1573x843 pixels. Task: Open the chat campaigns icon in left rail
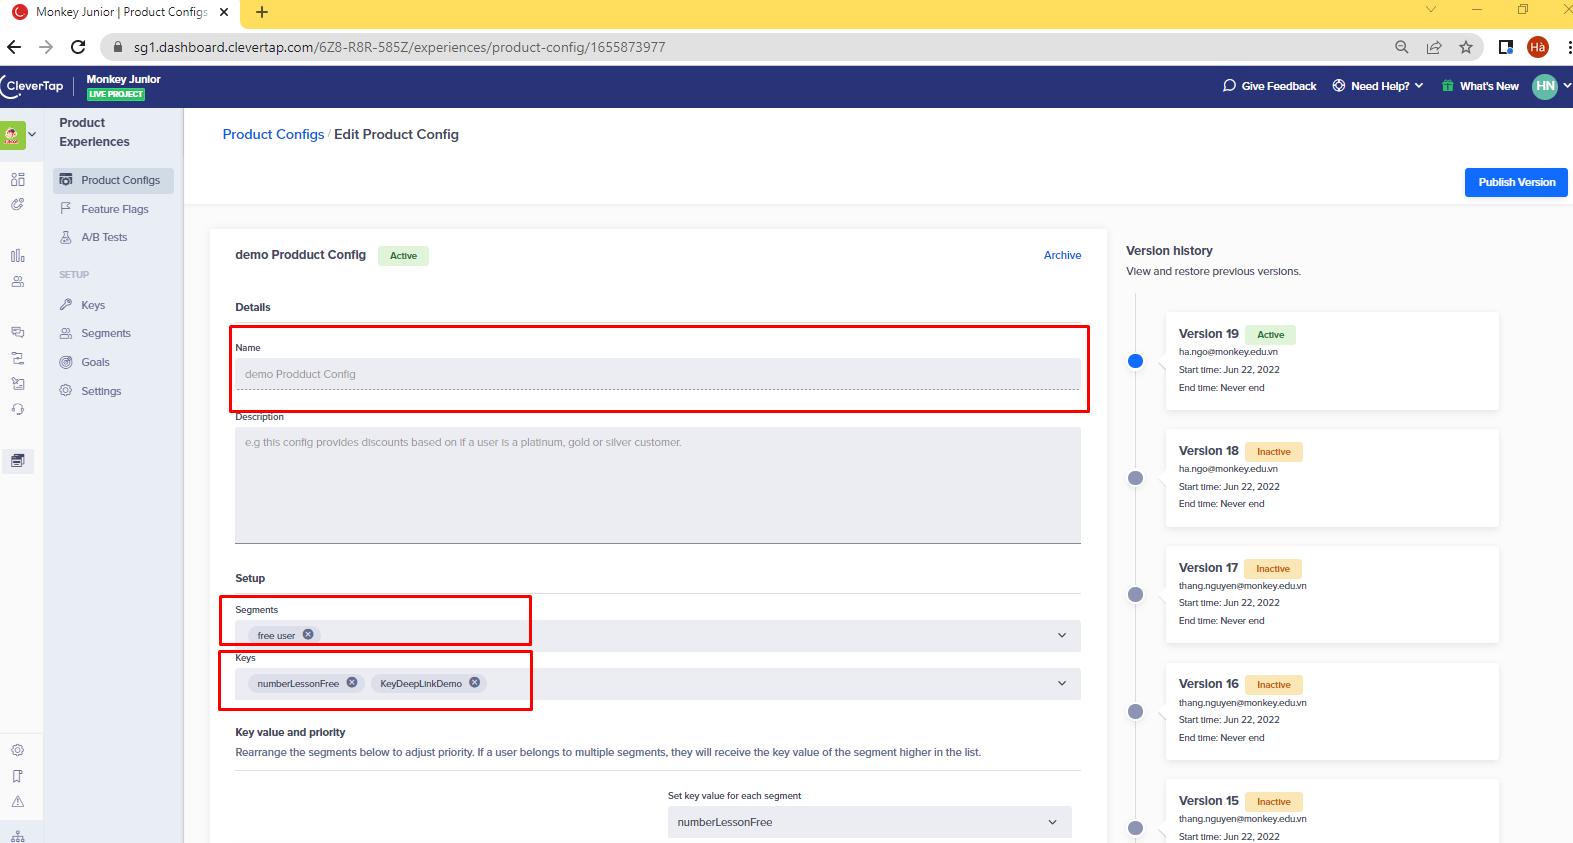coord(18,332)
